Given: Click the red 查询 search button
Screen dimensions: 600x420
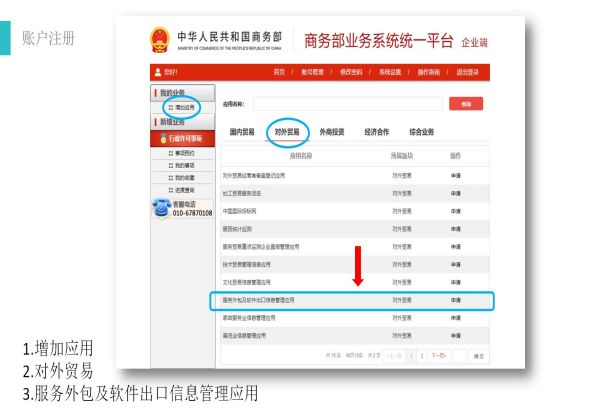Looking at the screenshot, I should tap(465, 103).
